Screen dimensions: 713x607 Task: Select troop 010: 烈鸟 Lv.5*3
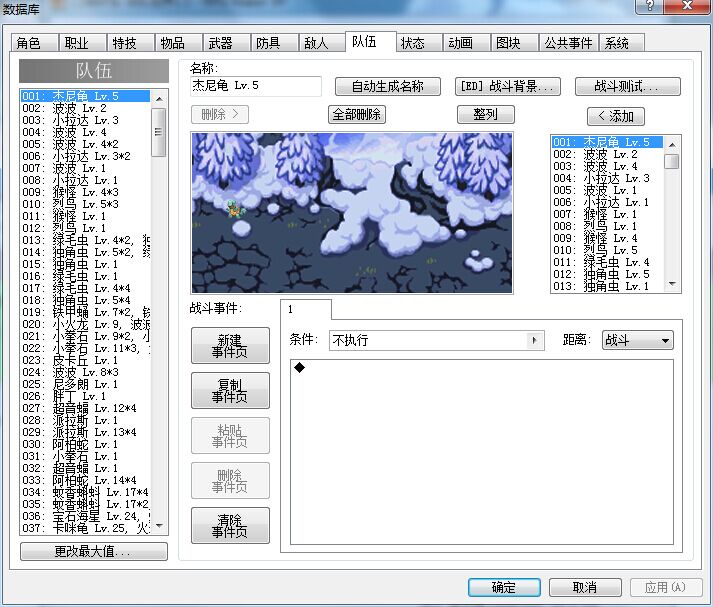(85, 204)
